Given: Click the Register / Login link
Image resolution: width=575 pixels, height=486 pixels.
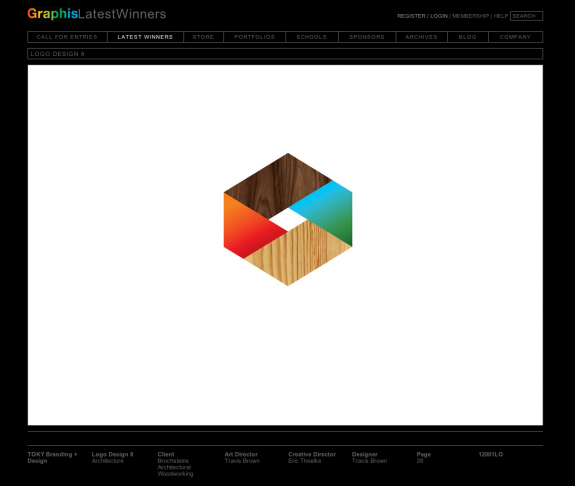Looking at the screenshot, I should [422, 16].
